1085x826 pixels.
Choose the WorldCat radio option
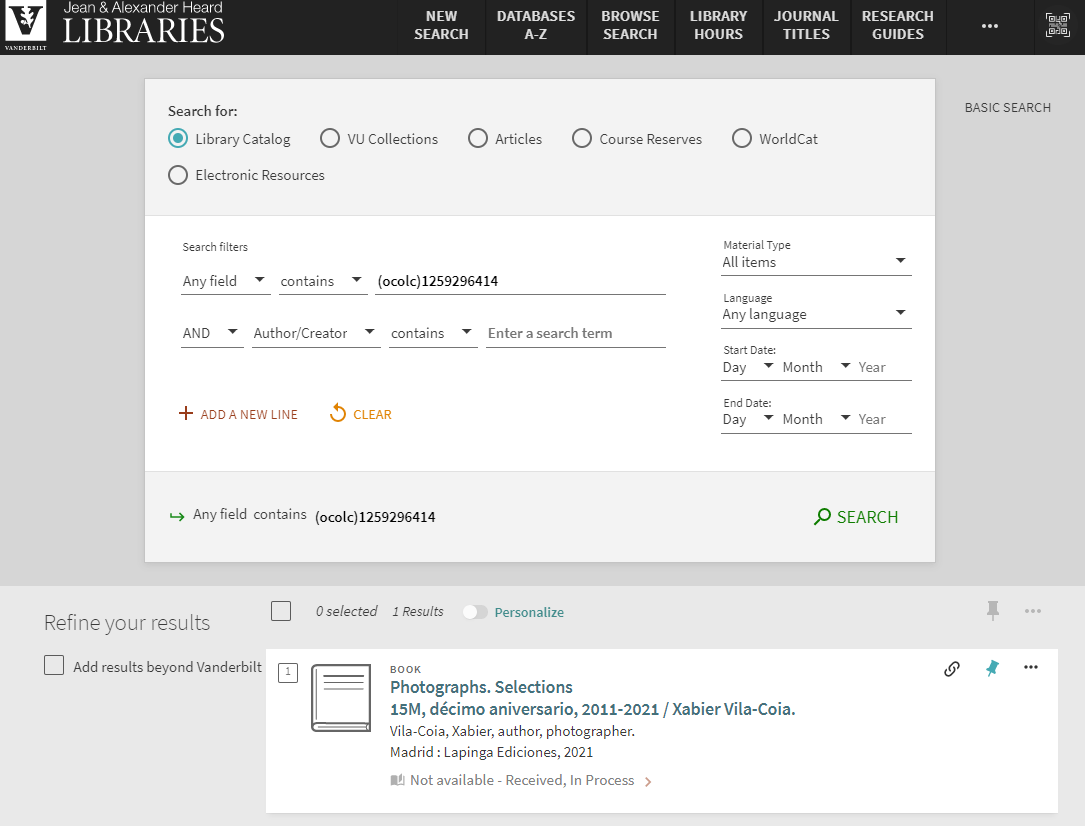coord(742,138)
